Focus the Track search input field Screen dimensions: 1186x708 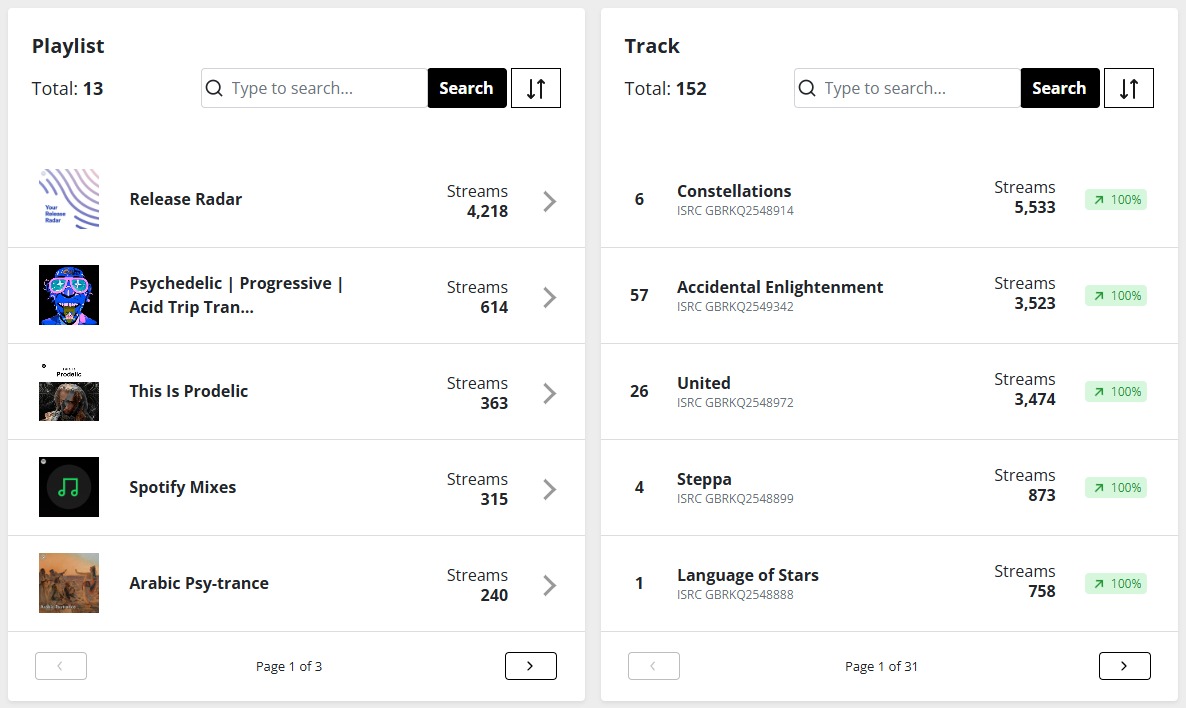pyautogui.click(x=919, y=88)
